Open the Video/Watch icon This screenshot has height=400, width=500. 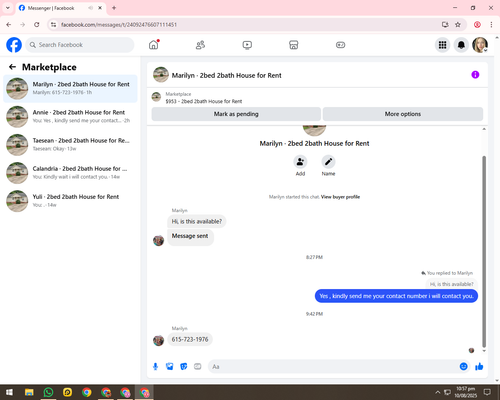click(247, 45)
